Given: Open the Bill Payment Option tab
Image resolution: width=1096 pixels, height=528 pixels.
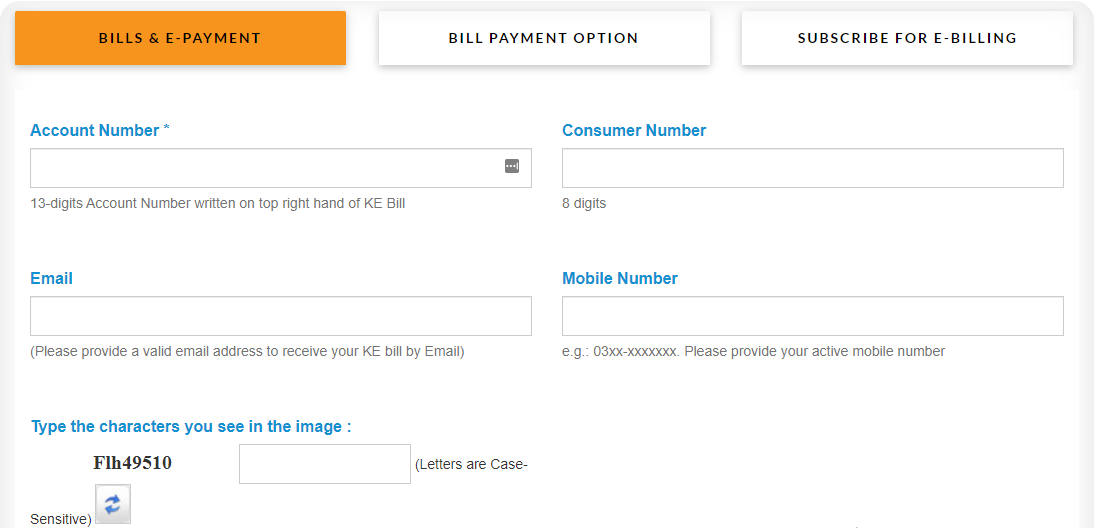Looking at the screenshot, I should (x=544, y=38).
